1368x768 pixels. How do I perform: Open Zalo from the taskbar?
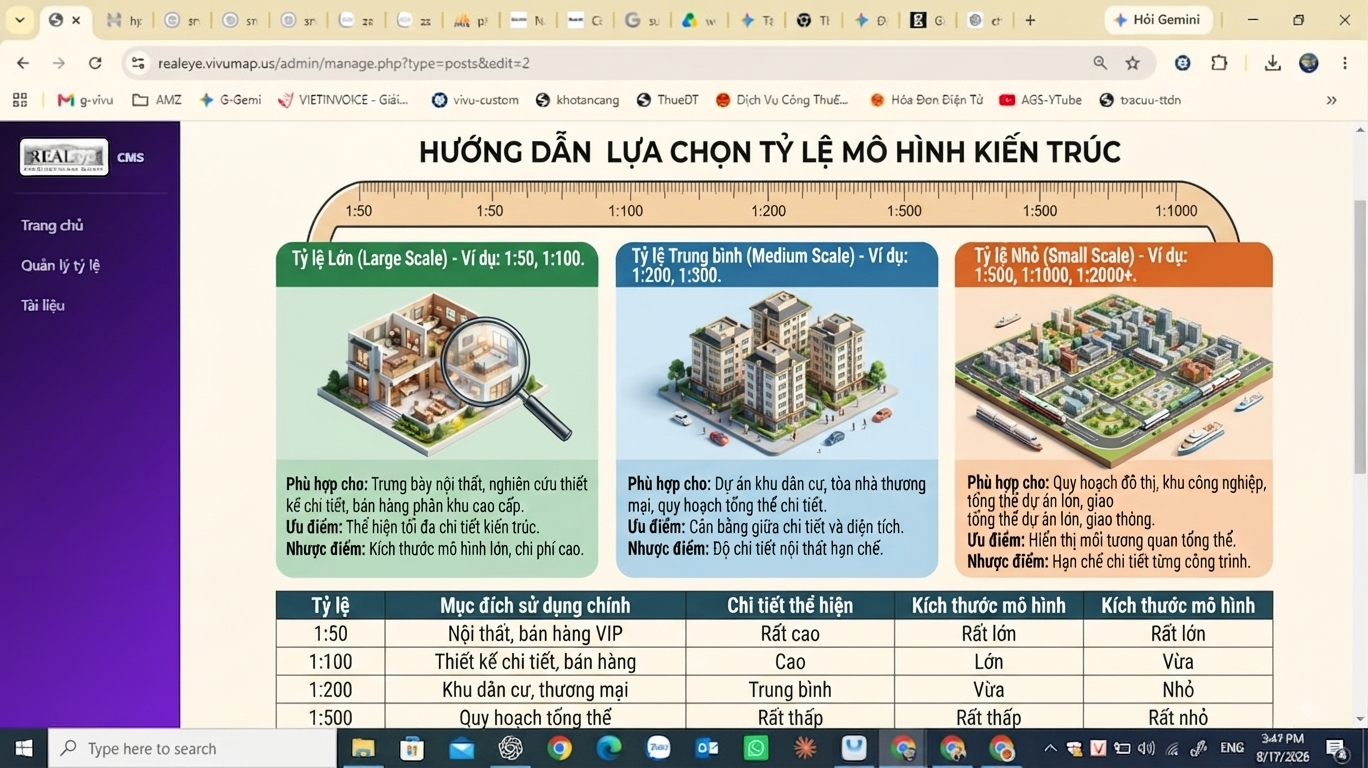tap(658, 748)
